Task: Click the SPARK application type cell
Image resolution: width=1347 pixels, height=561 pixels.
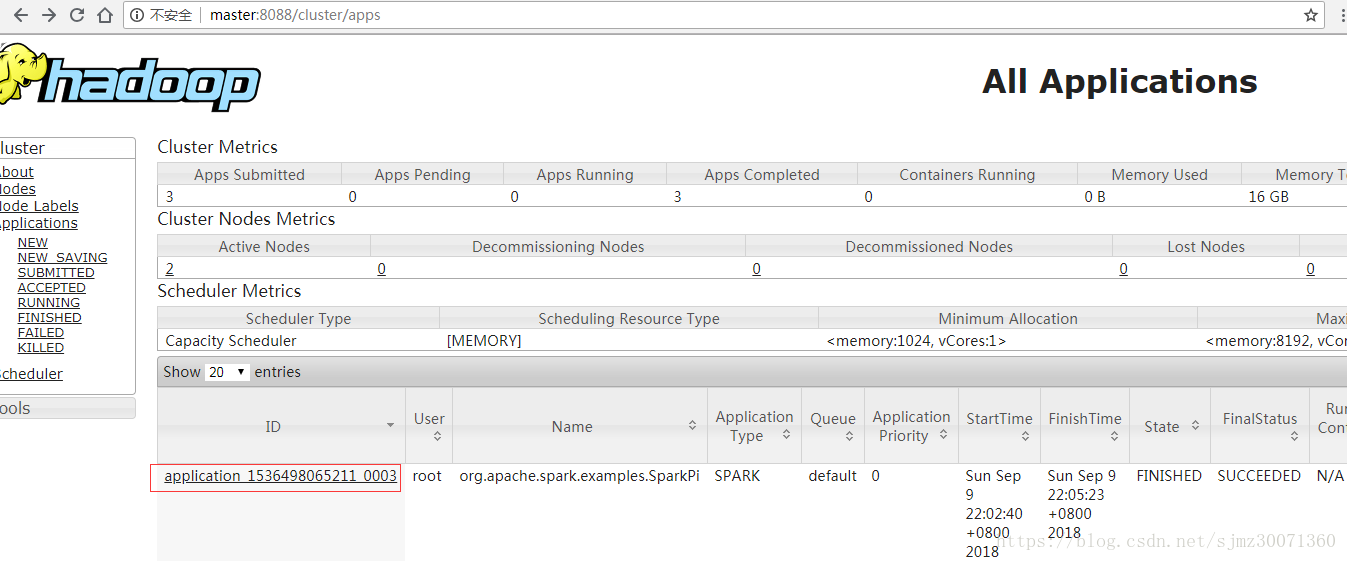Action: click(737, 476)
